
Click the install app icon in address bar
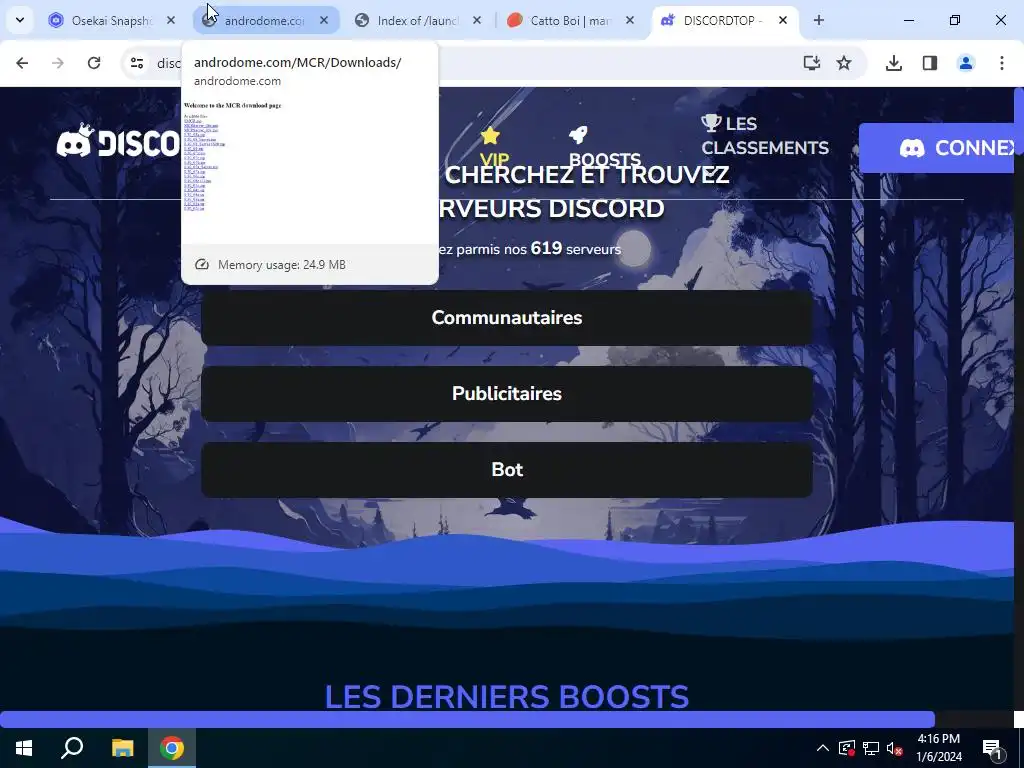pyautogui.click(x=812, y=63)
